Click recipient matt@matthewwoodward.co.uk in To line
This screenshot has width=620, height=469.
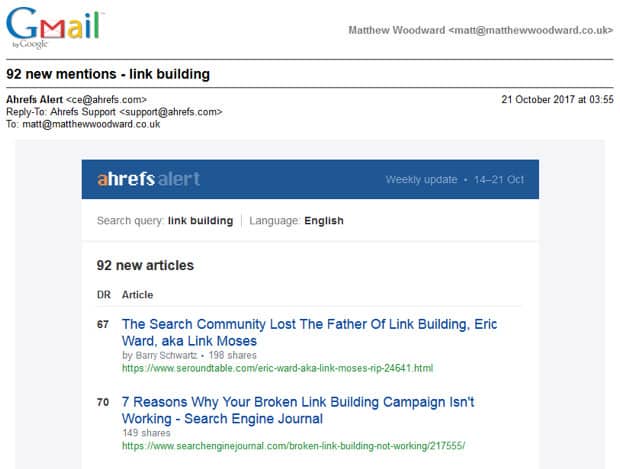[91, 124]
